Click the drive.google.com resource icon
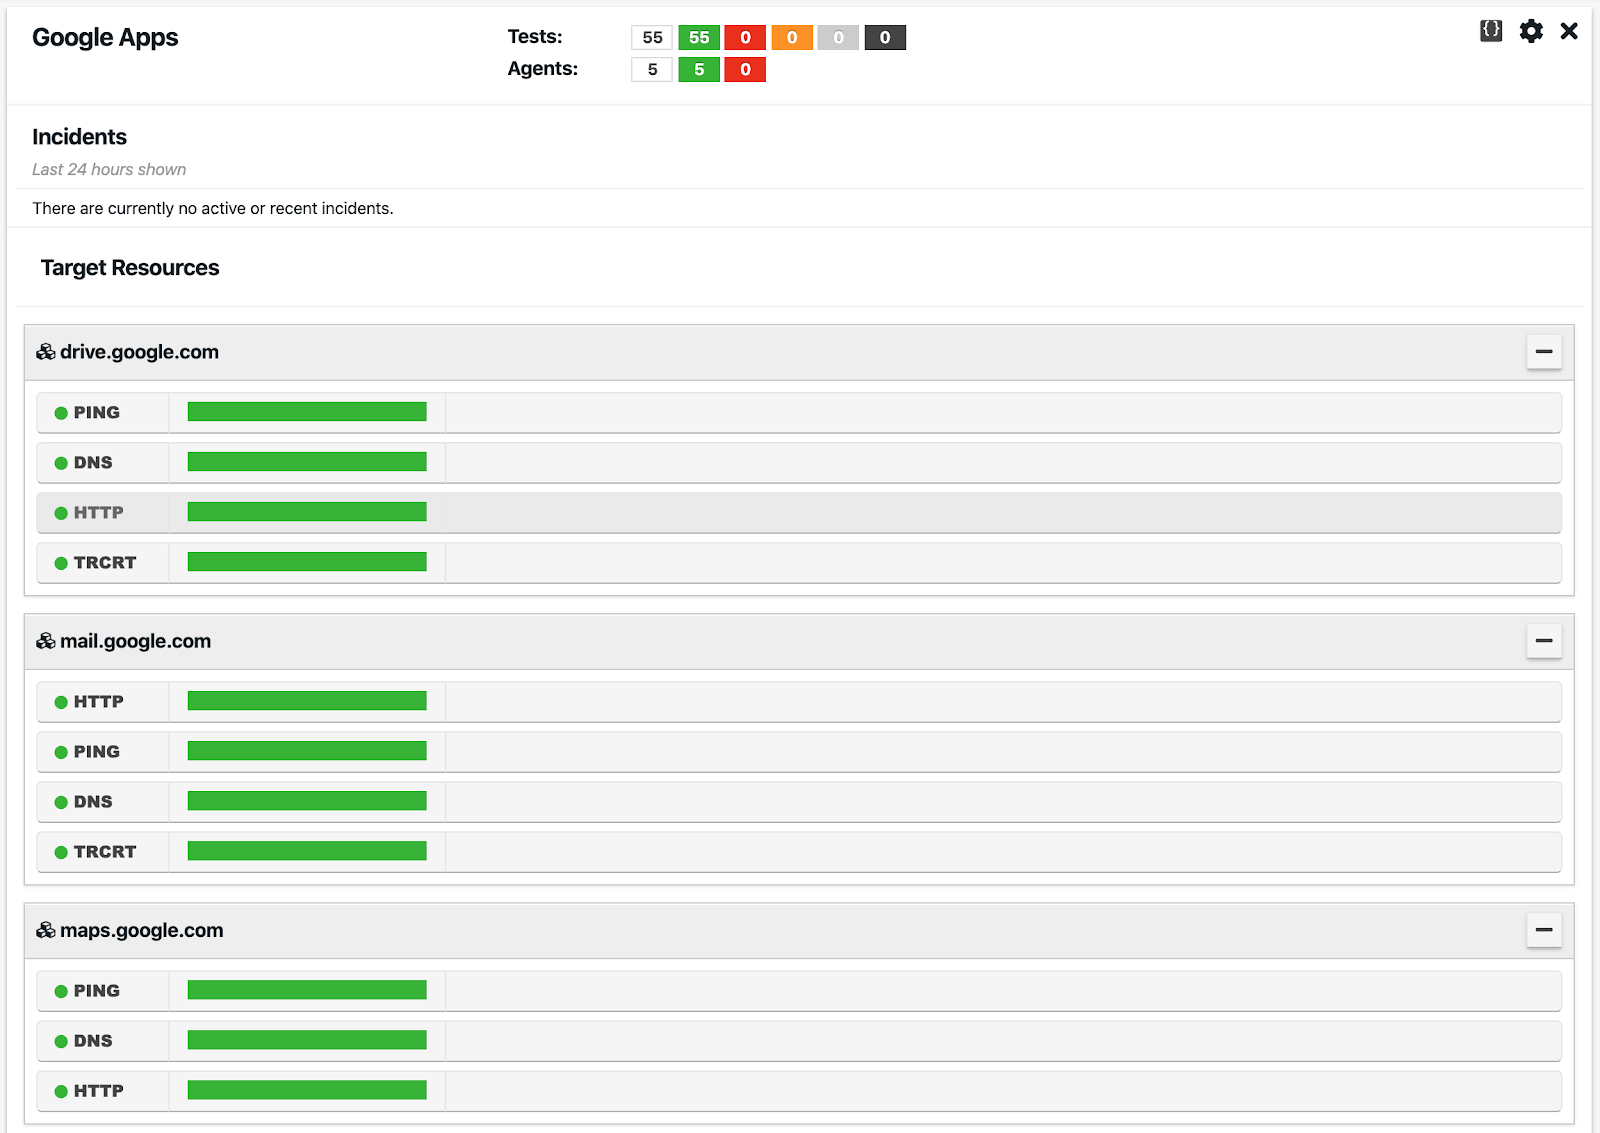 coord(46,352)
